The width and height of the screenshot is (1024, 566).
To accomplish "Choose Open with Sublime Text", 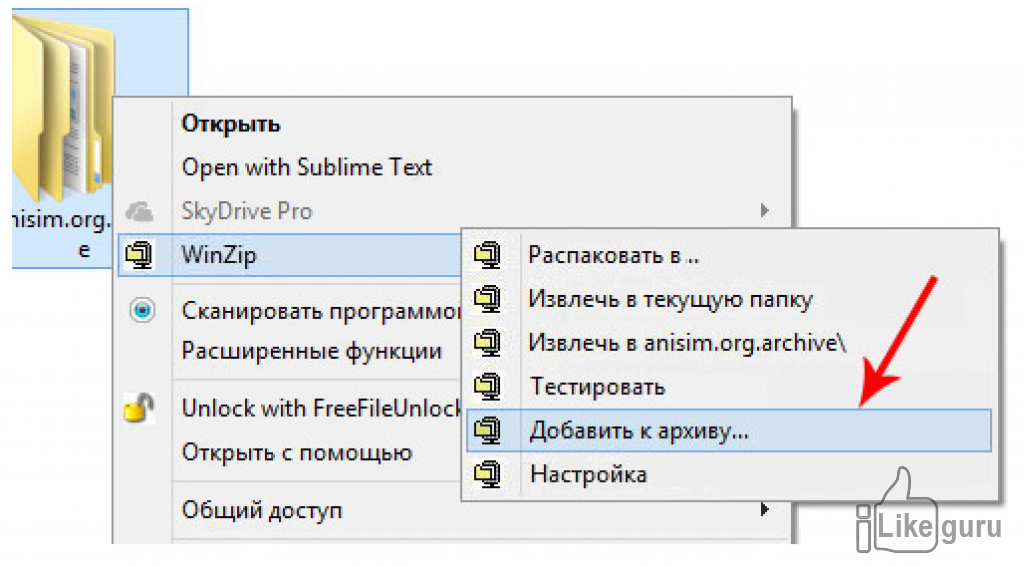I will (x=306, y=167).
